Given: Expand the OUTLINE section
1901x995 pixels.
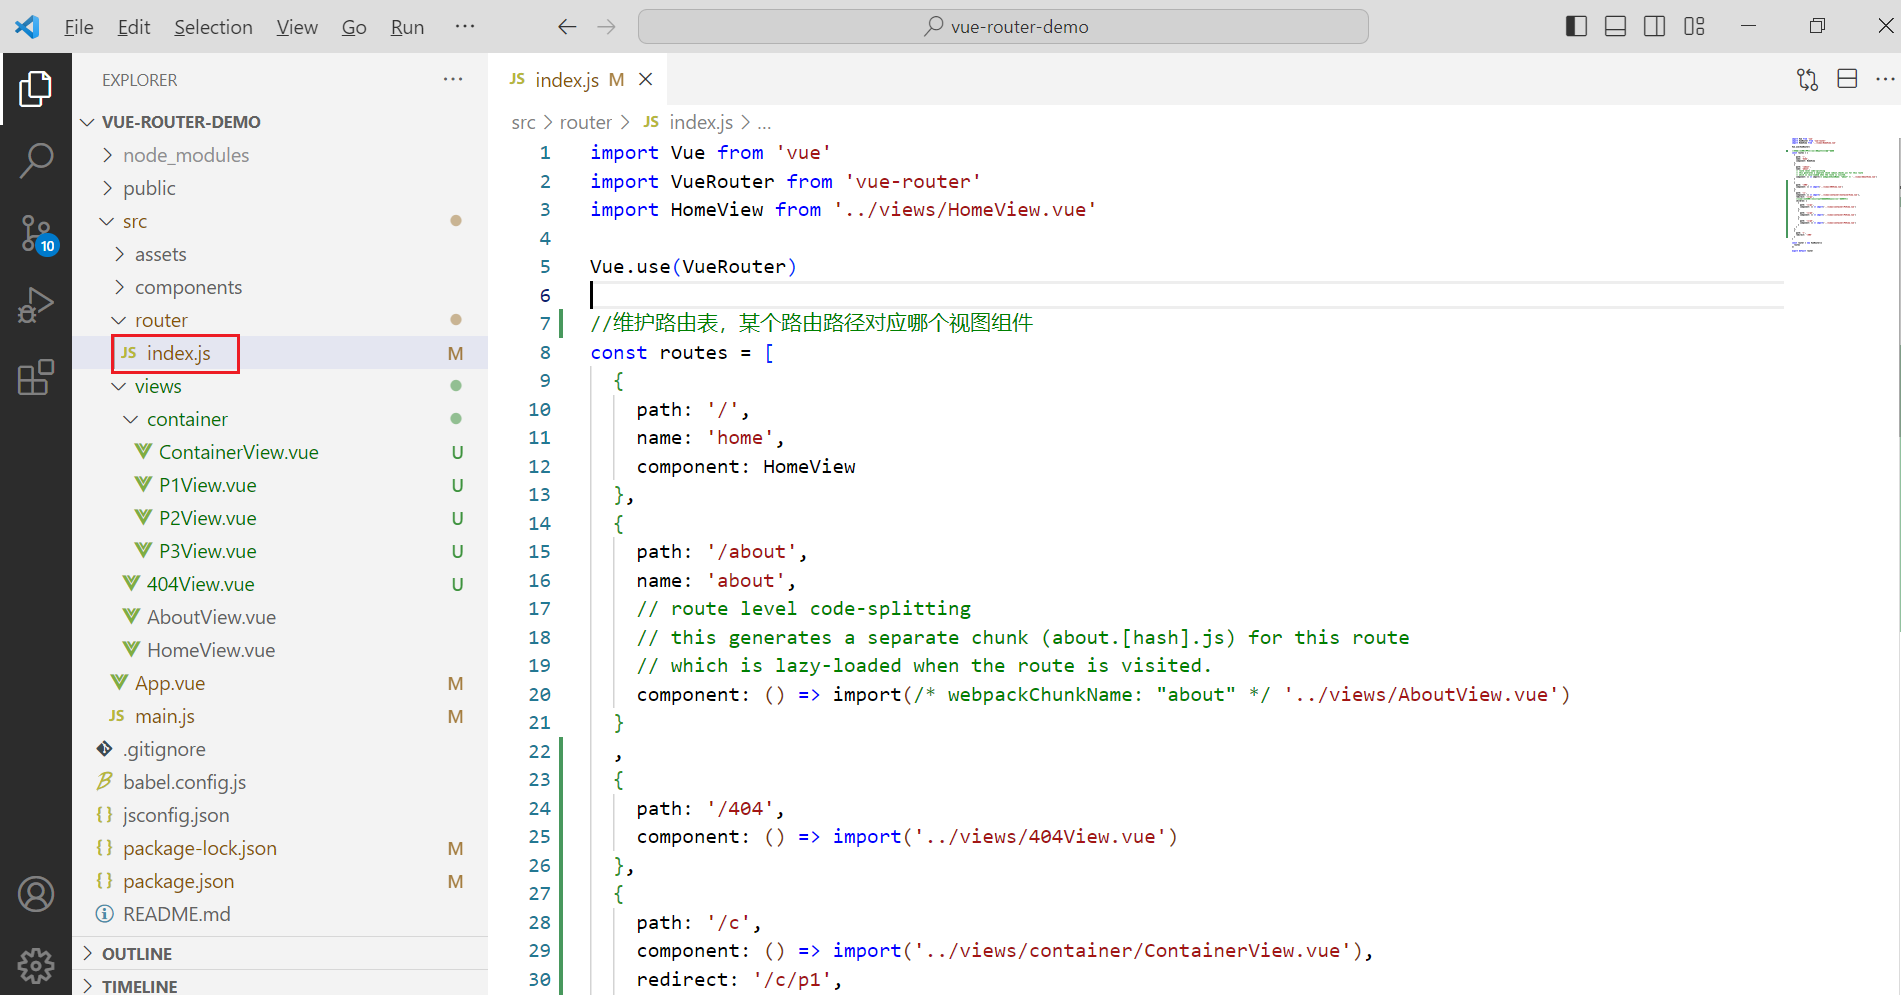Looking at the screenshot, I should pos(137,954).
